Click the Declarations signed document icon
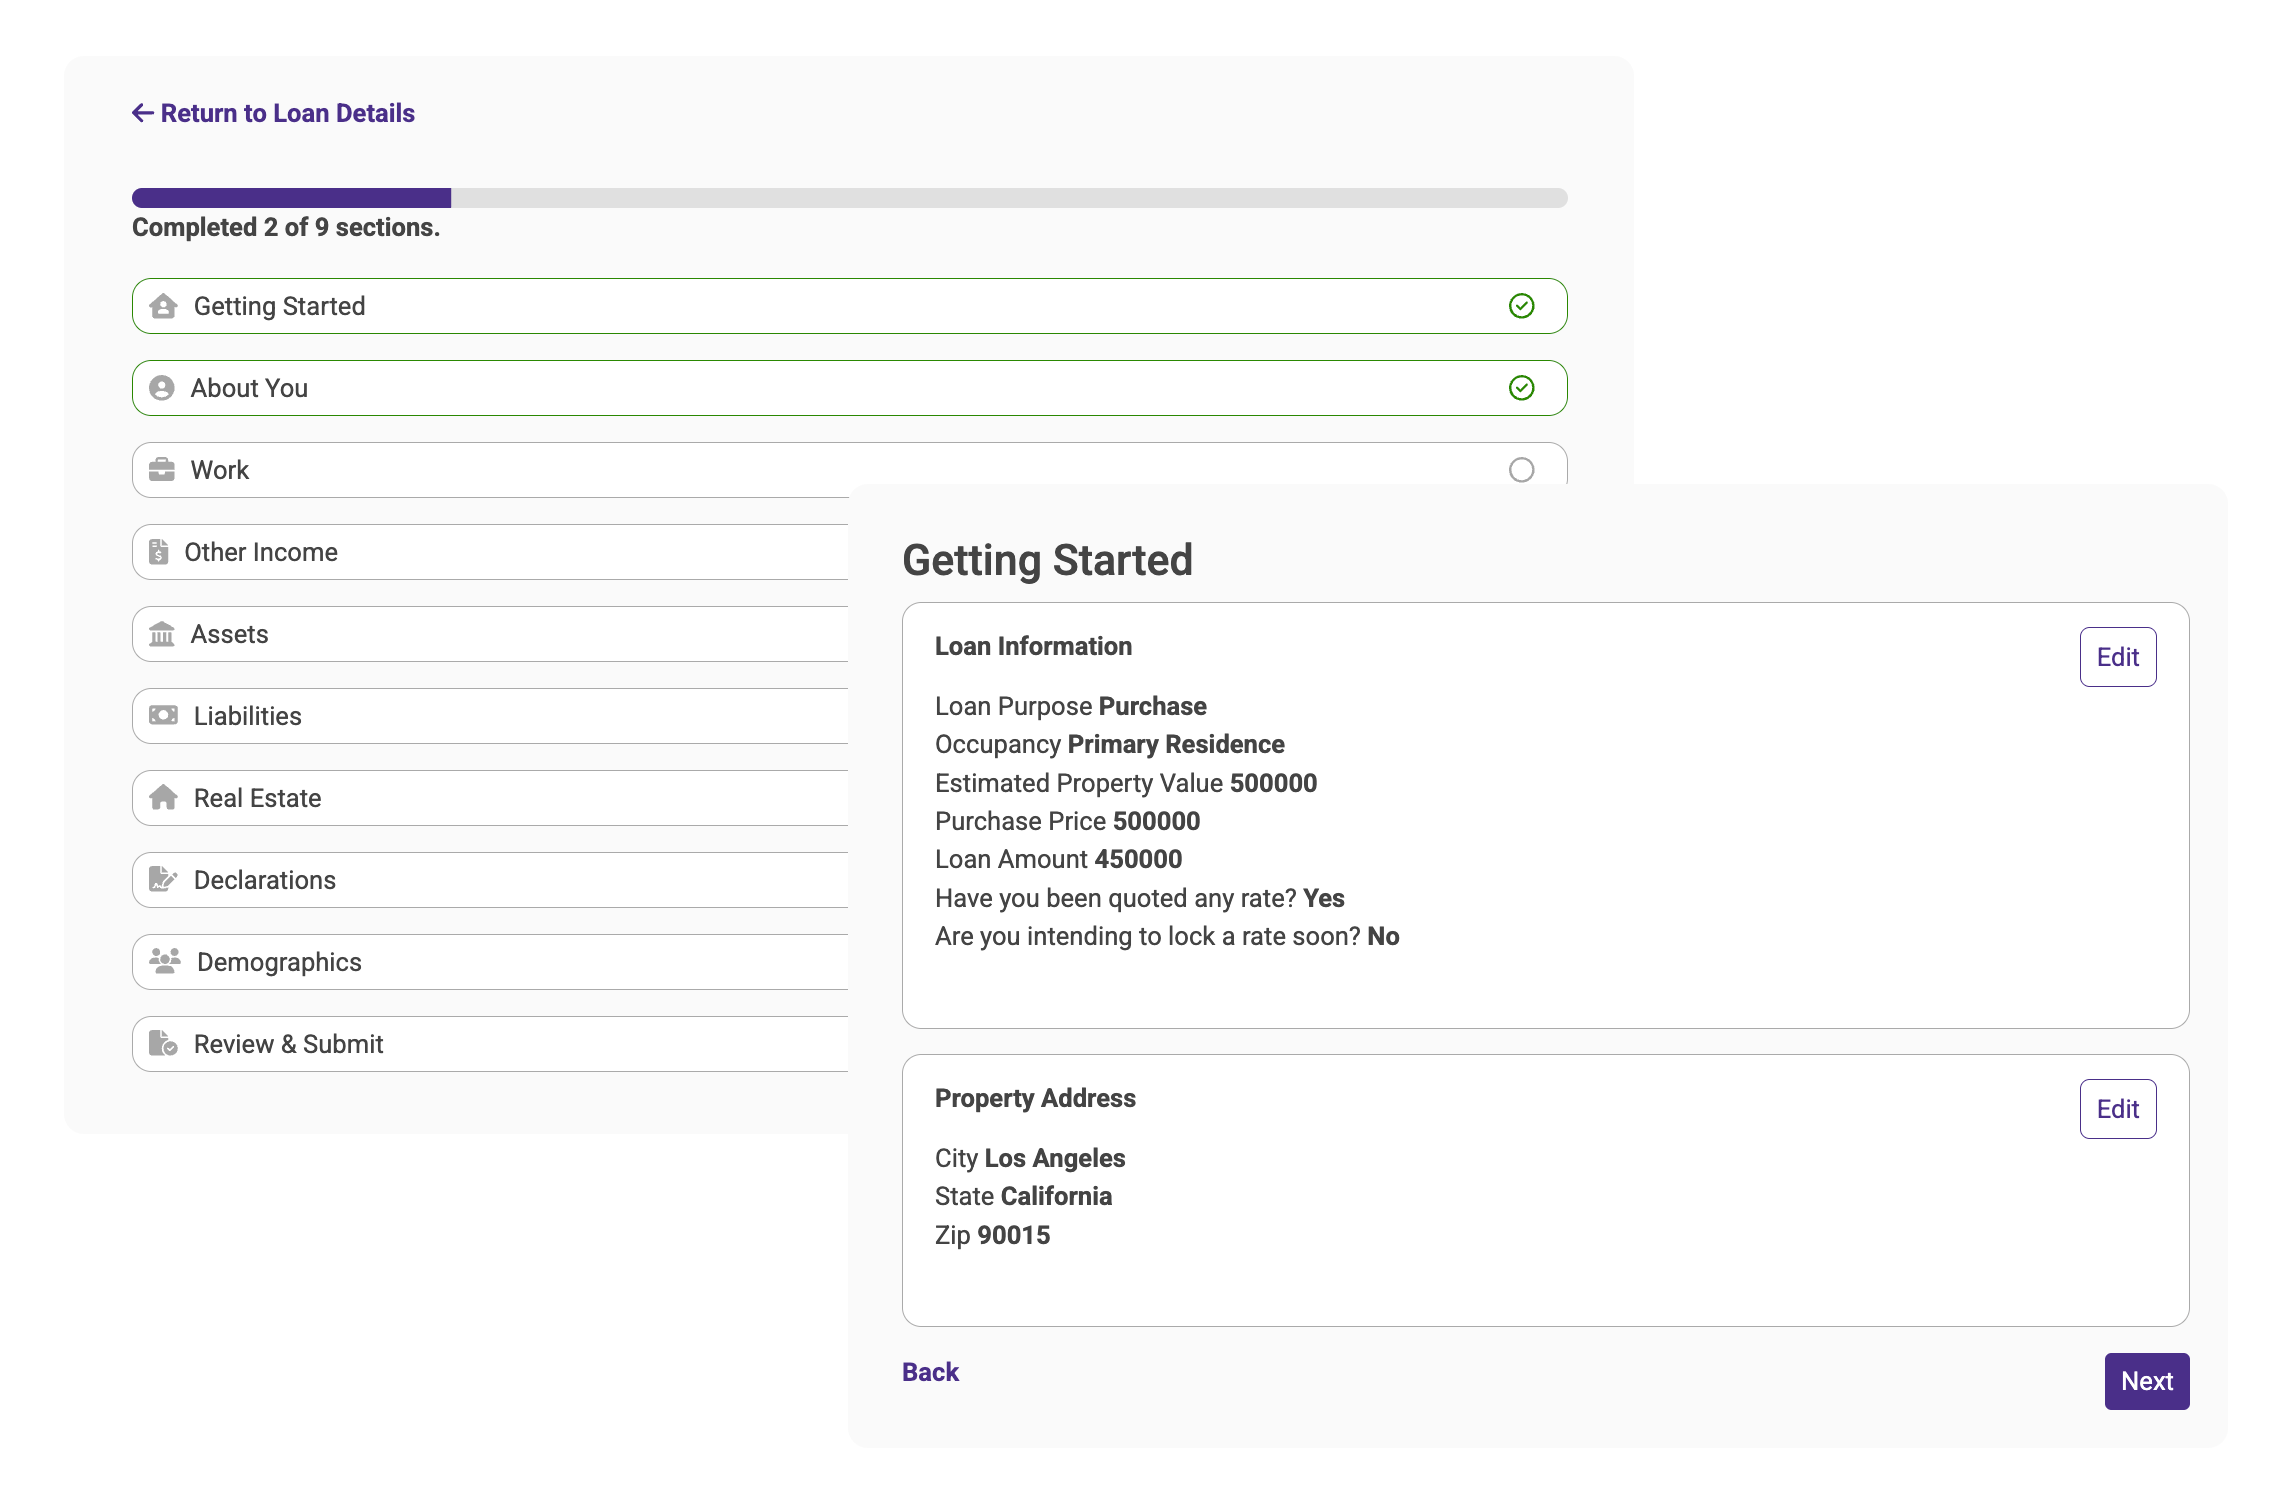The height and width of the screenshot is (1506, 2292). [x=162, y=880]
